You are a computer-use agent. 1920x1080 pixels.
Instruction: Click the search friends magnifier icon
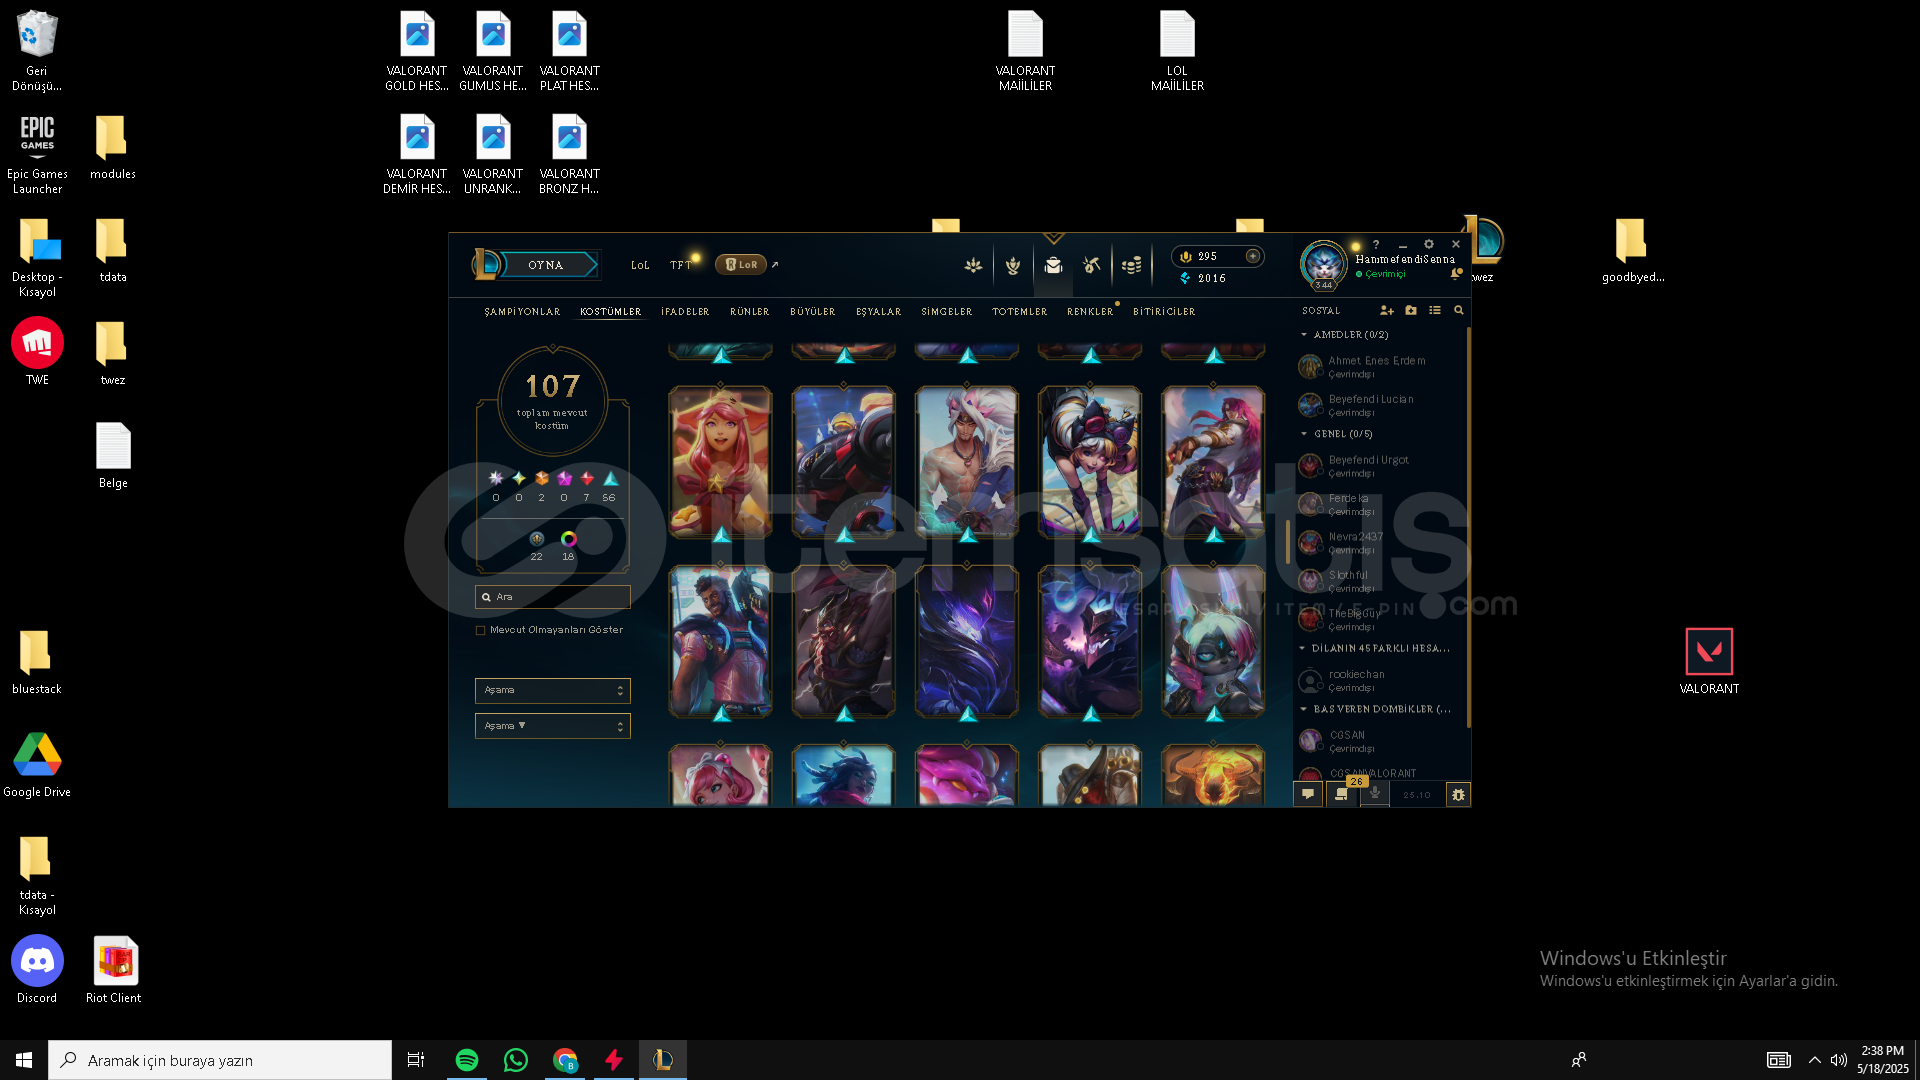click(x=1459, y=311)
